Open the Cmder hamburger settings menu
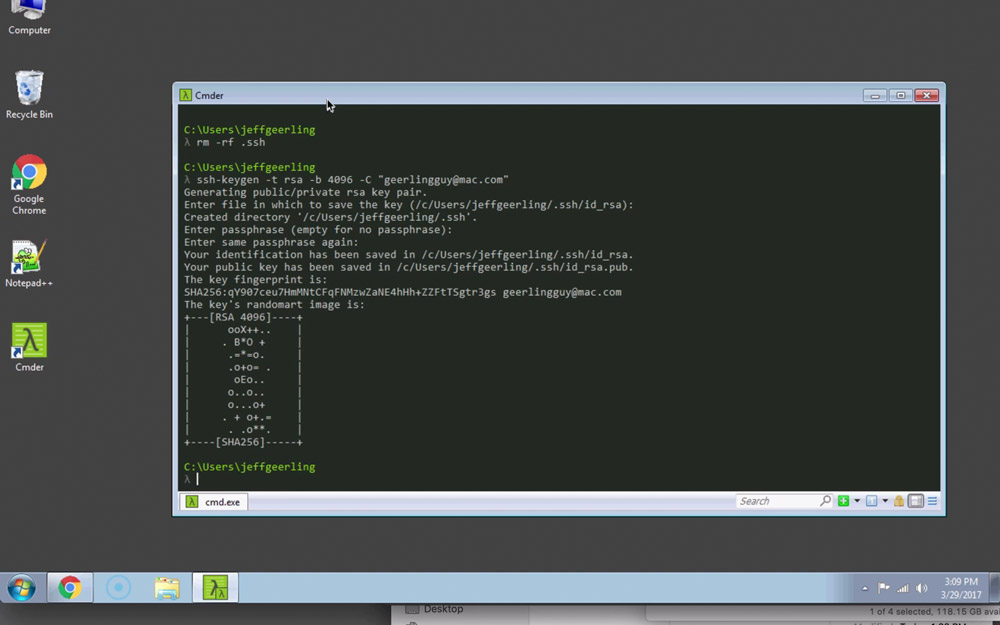 [932, 501]
